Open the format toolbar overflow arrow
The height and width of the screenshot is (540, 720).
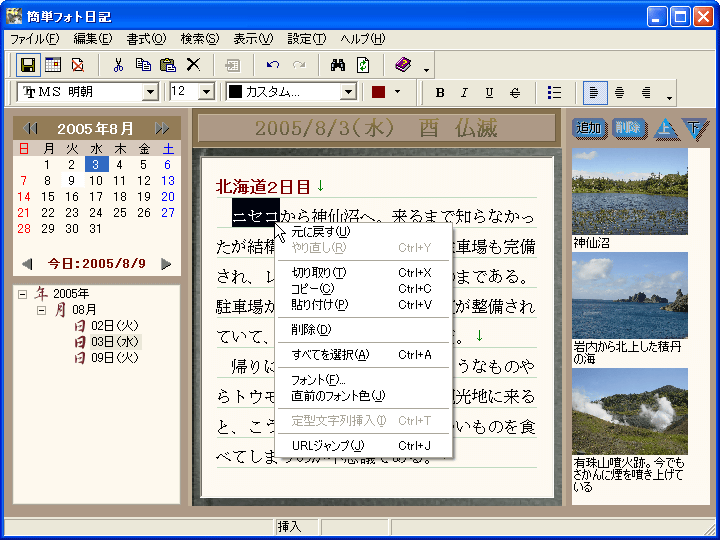coord(669,98)
